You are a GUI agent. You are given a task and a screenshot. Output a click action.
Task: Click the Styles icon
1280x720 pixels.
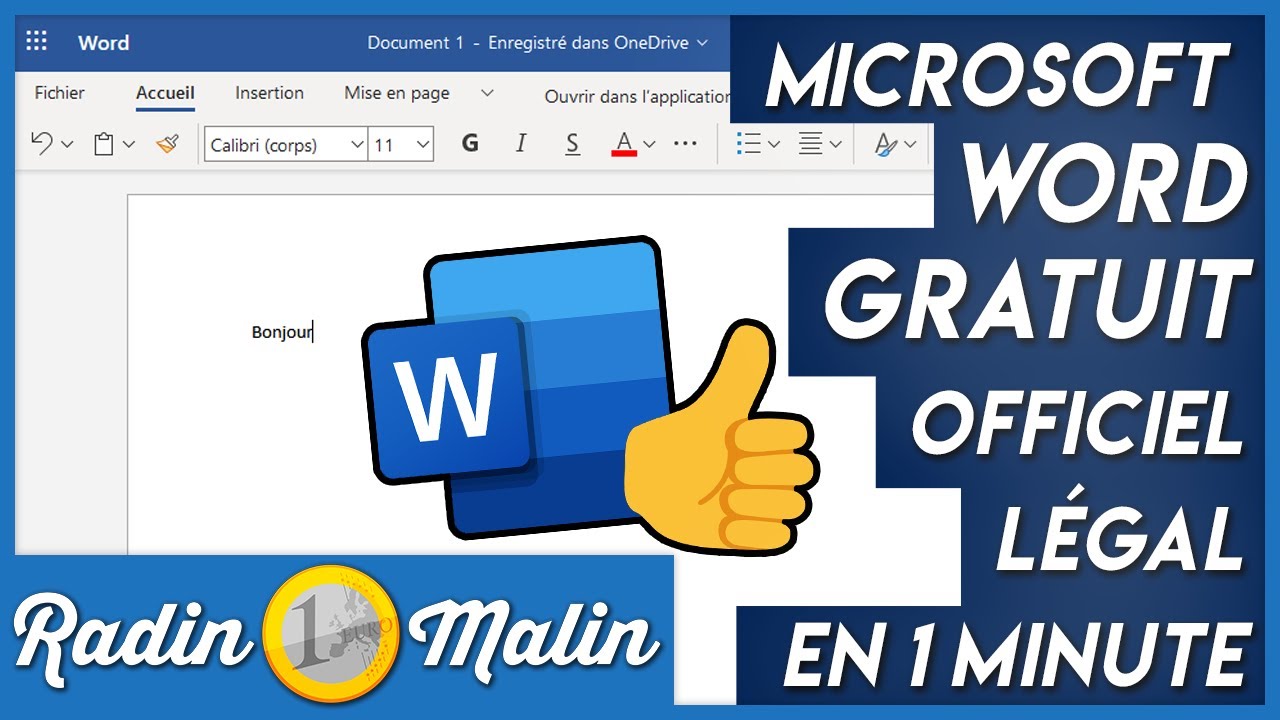(886, 144)
